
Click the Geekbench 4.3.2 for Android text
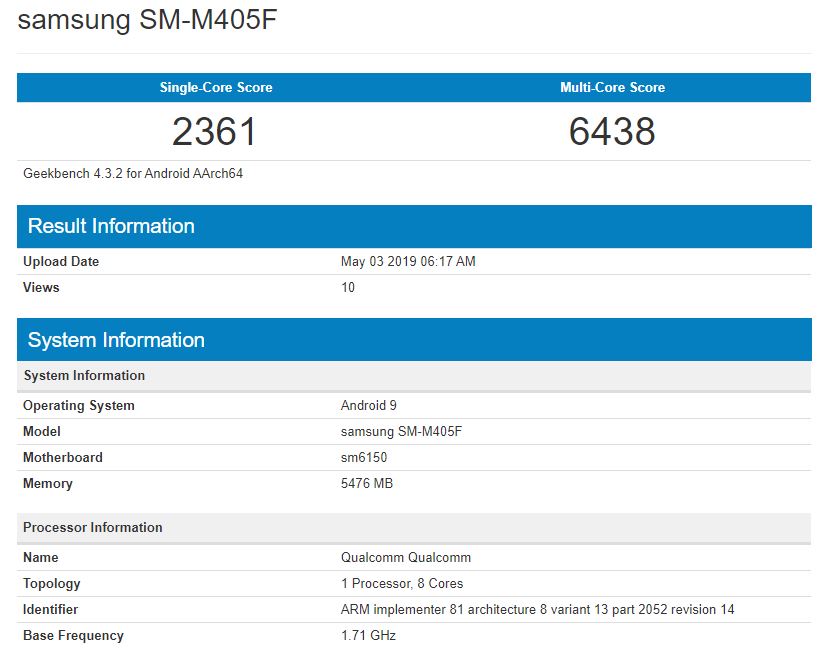133,174
